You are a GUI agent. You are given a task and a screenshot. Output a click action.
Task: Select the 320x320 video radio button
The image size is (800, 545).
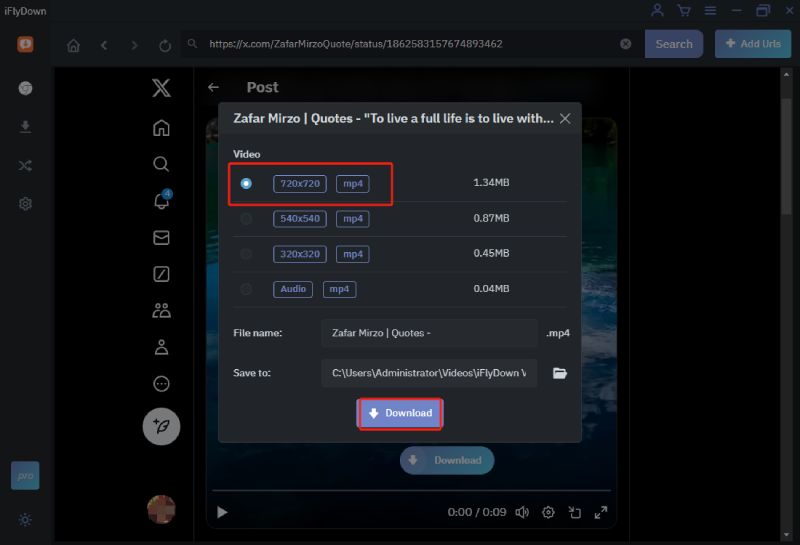point(246,254)
